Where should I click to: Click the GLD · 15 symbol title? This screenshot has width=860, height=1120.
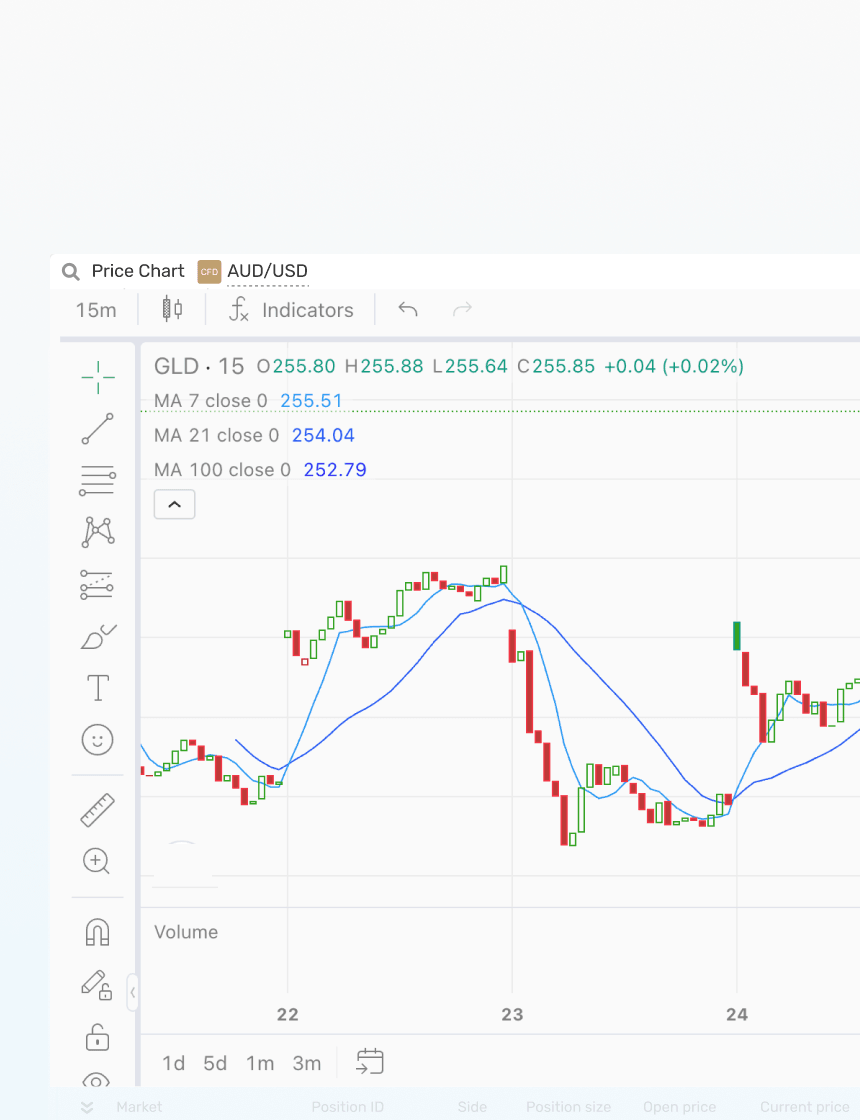point(199,366)
